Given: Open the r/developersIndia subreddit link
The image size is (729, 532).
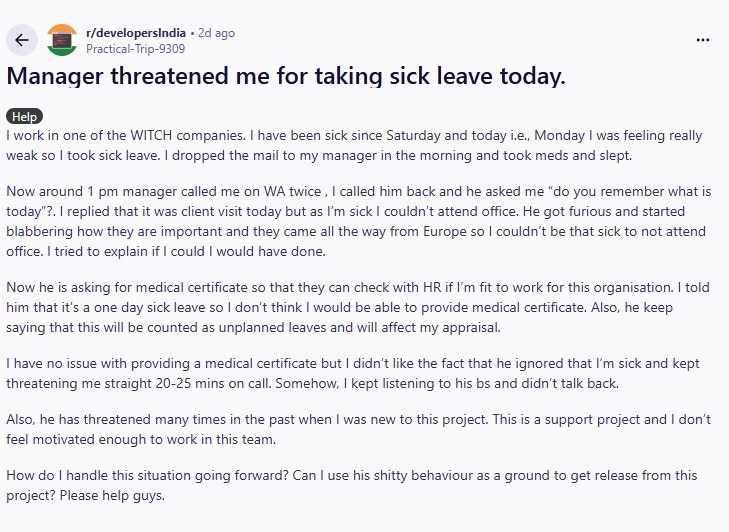Looking at the screenshot, I should (136, 33).
